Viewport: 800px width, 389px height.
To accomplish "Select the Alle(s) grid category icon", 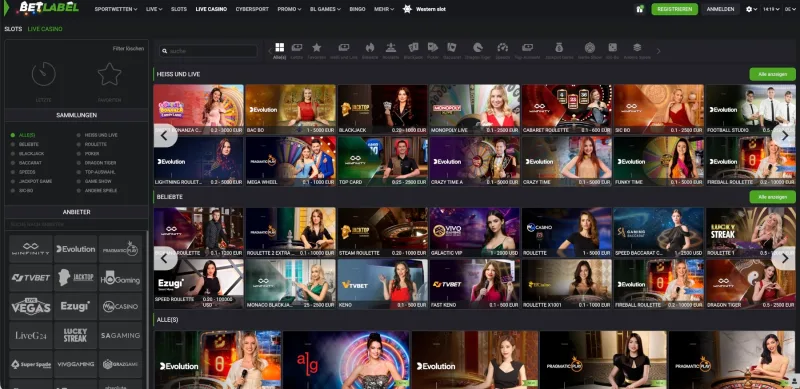I will (279, 47).
